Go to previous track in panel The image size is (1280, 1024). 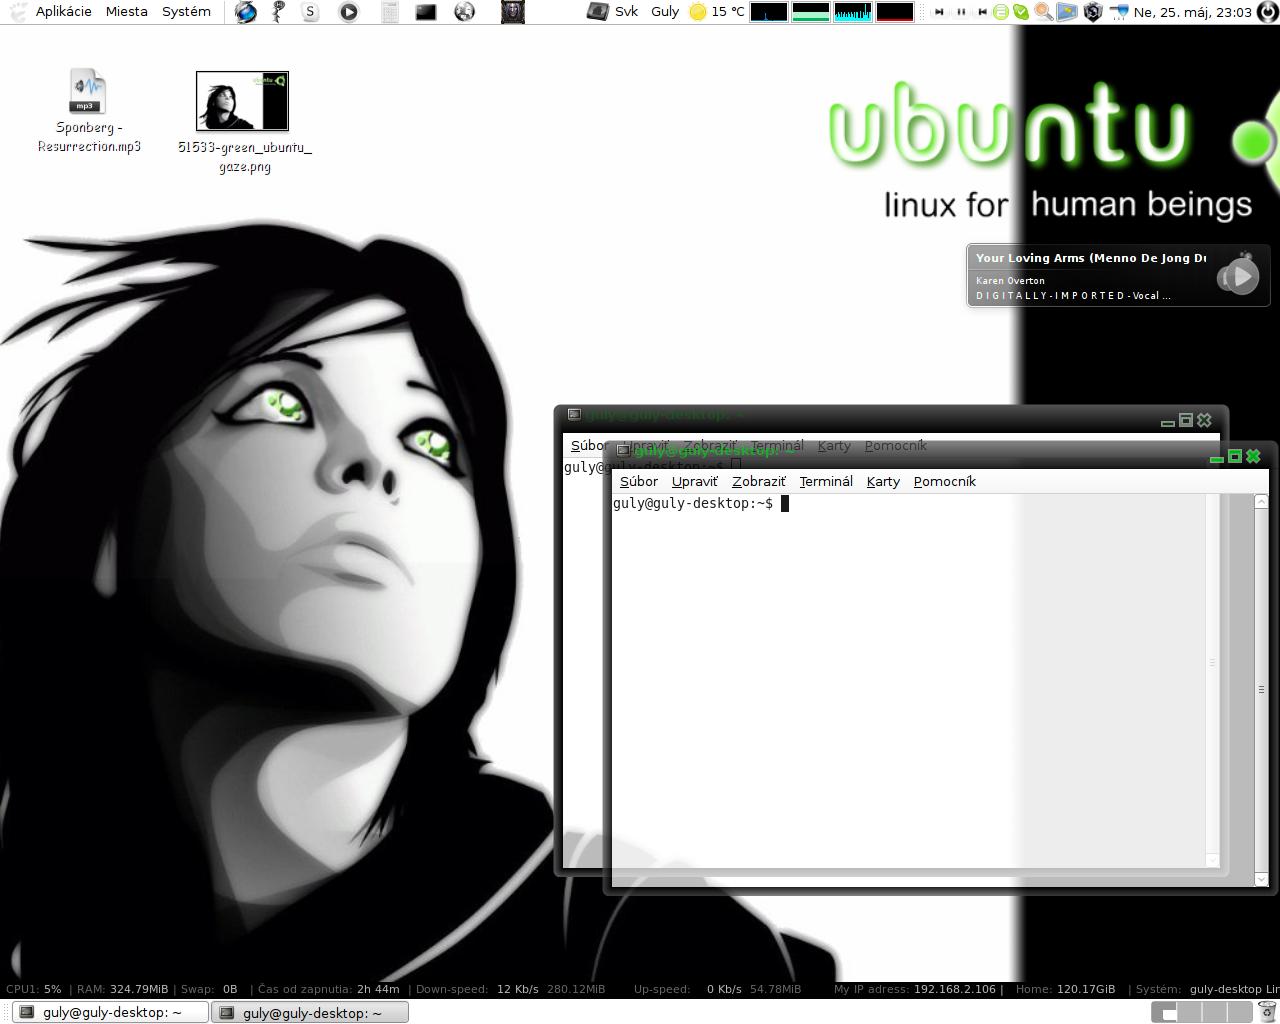[983, 12]
